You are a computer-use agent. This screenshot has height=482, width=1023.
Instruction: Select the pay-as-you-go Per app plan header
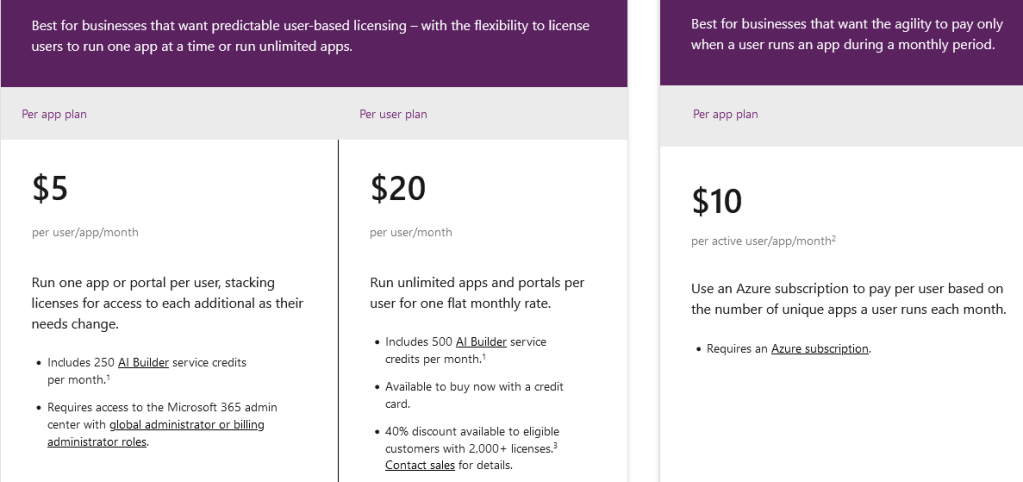pos(725,114)
